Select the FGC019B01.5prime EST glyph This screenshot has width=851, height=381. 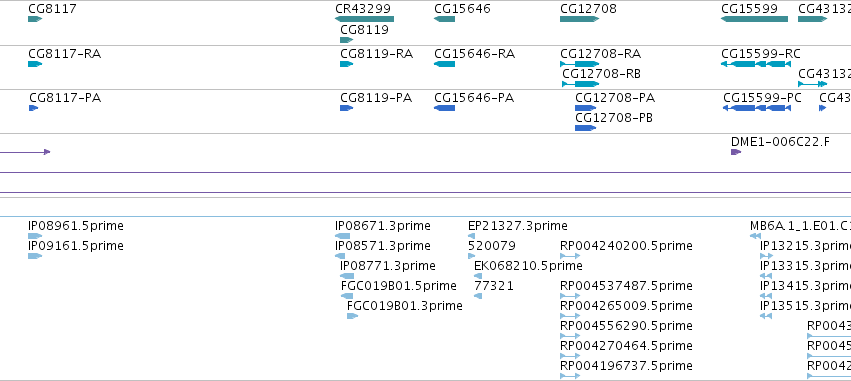tap(347, 296)
